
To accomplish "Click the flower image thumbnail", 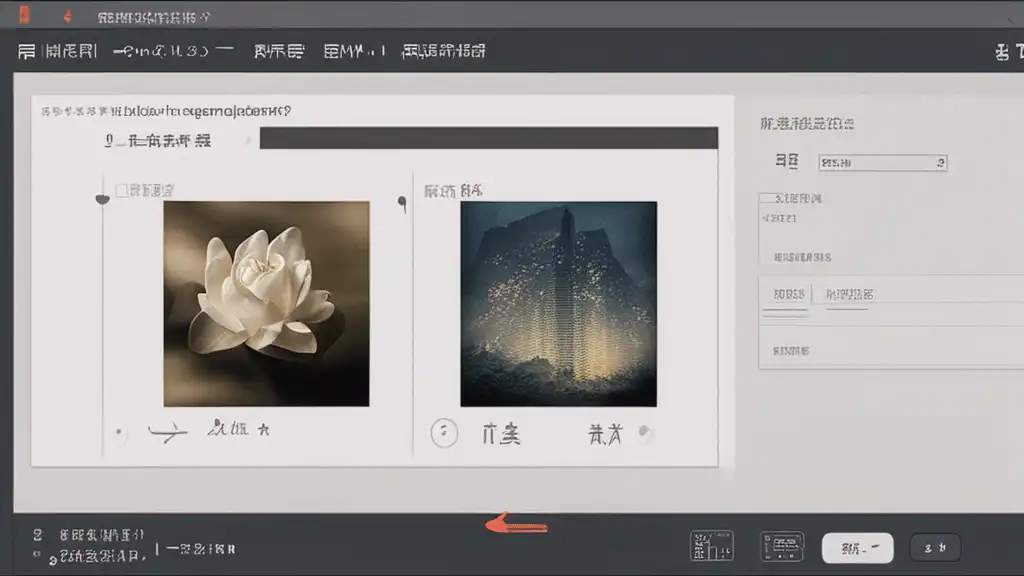I will 266,304.
